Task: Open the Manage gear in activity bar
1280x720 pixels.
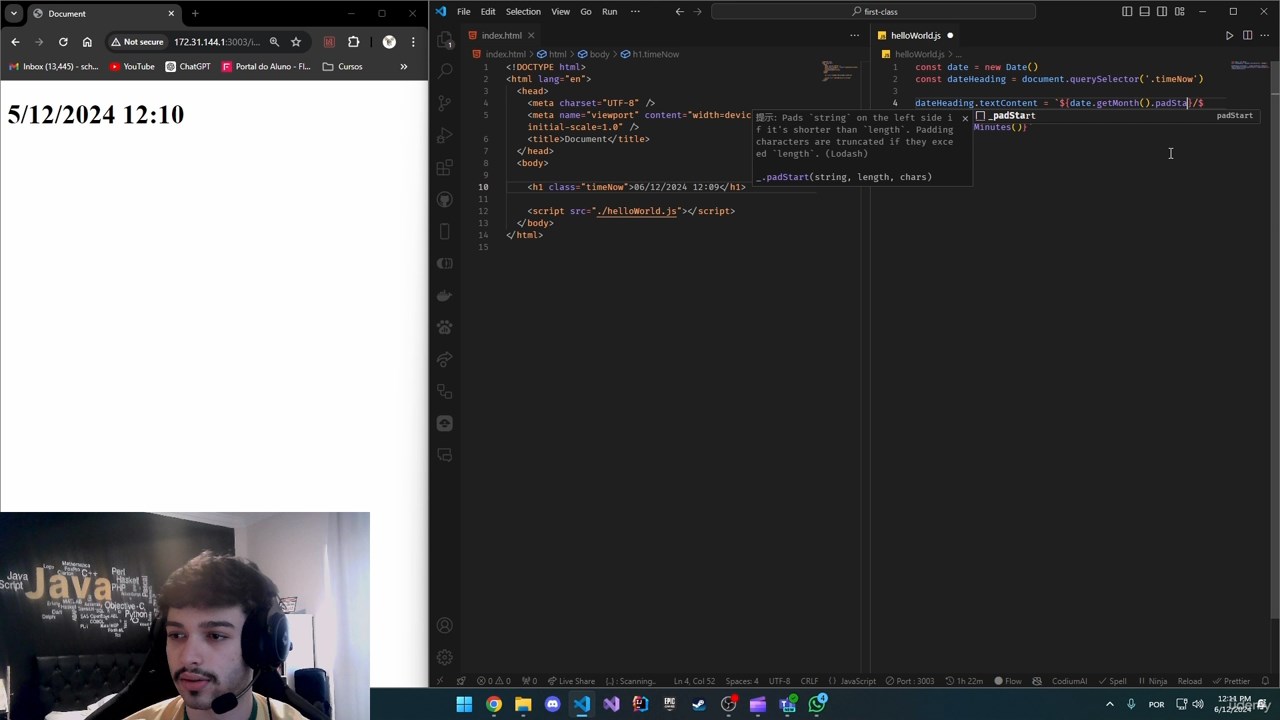Action: (445, 658)
